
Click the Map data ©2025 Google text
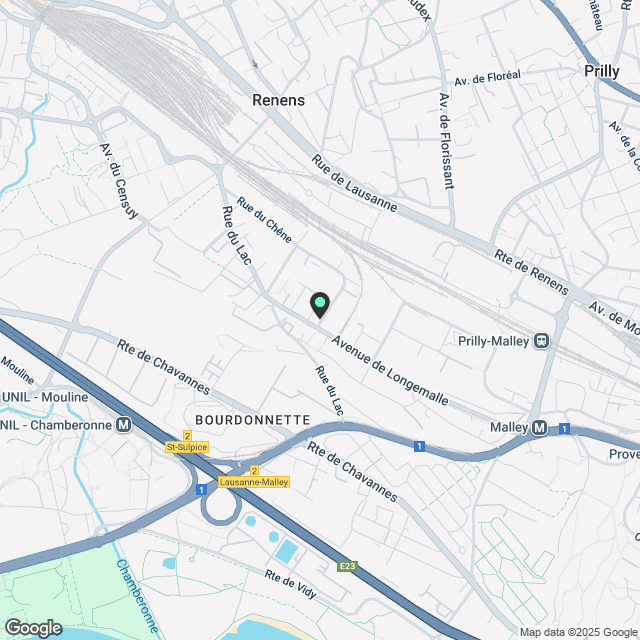point(579,633)
